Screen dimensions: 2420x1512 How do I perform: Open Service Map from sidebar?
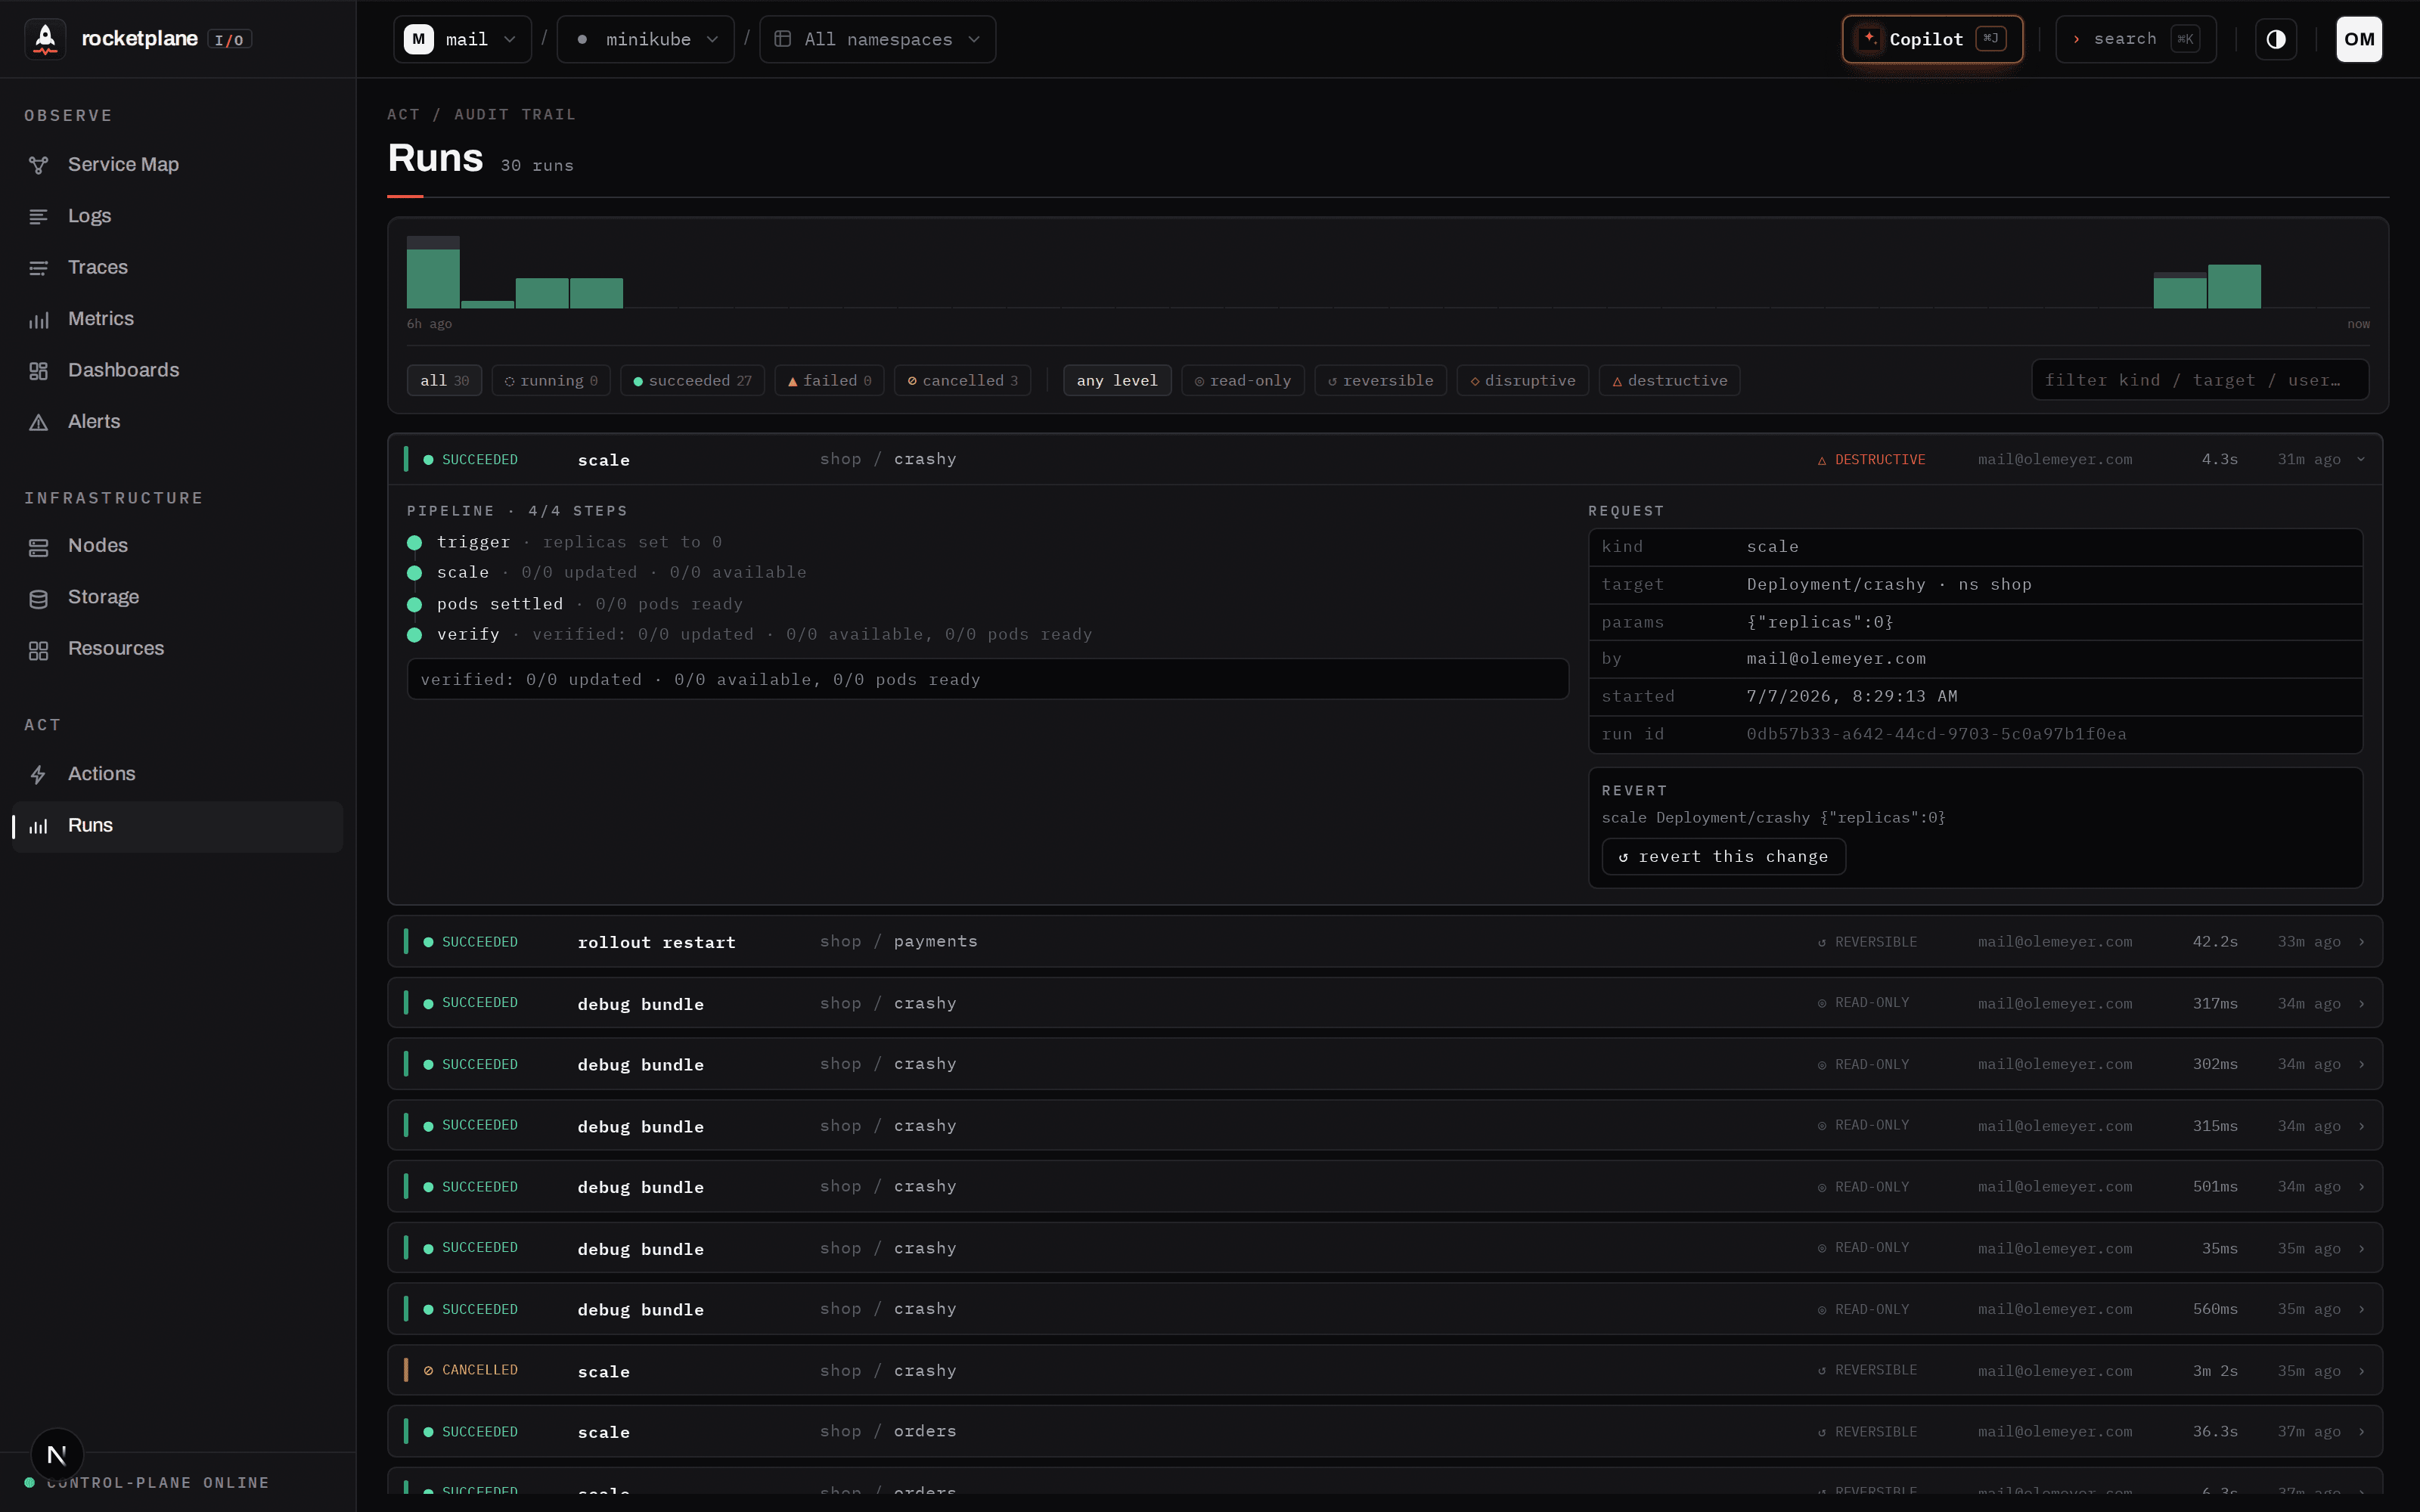click(x=177, y=164)
